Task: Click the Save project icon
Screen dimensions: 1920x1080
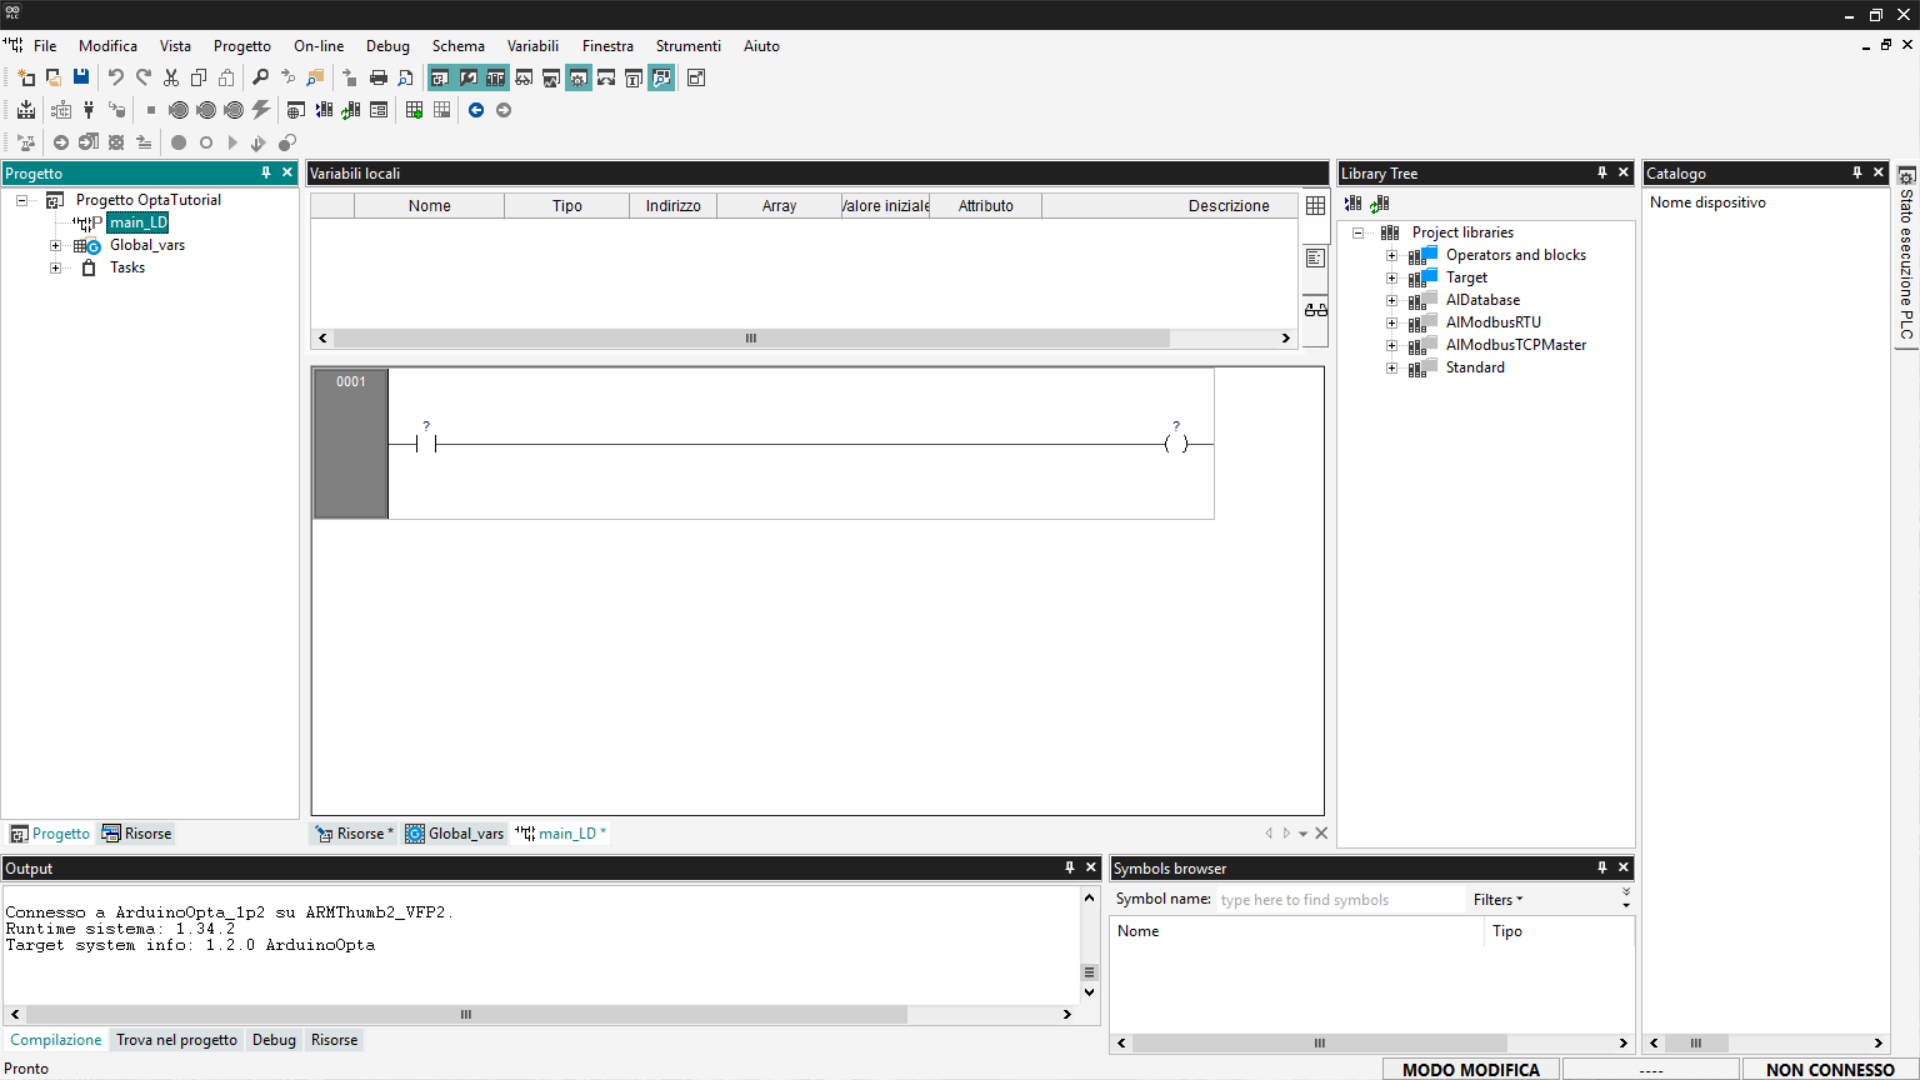Action: 81,77
